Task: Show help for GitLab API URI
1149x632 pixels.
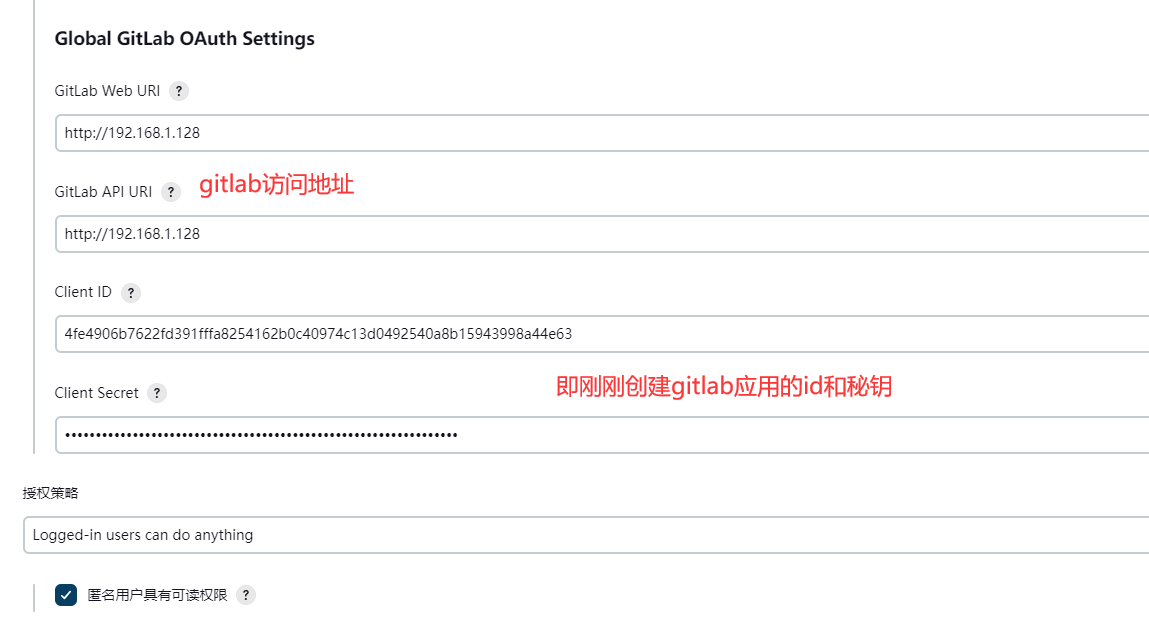Action: coord(171,192)
